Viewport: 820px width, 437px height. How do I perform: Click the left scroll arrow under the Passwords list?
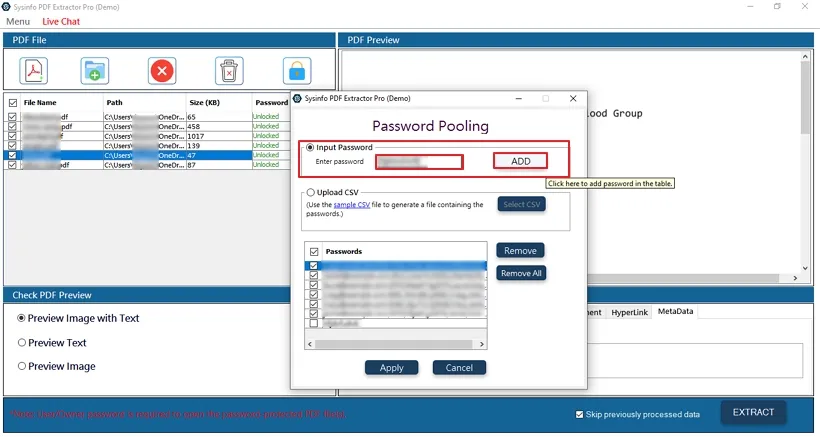[x=310, y=344]
